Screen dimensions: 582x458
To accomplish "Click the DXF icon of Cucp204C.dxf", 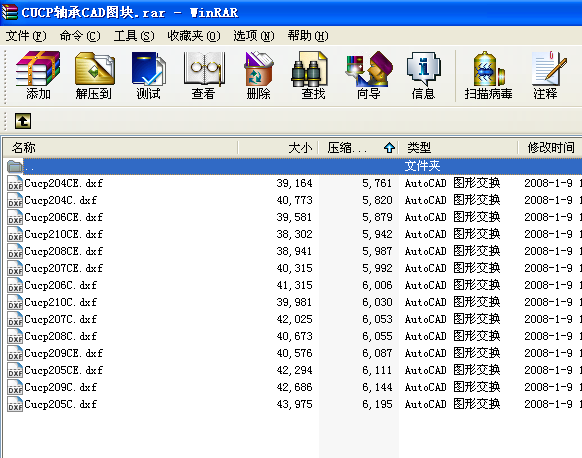I will coord(15,200).
